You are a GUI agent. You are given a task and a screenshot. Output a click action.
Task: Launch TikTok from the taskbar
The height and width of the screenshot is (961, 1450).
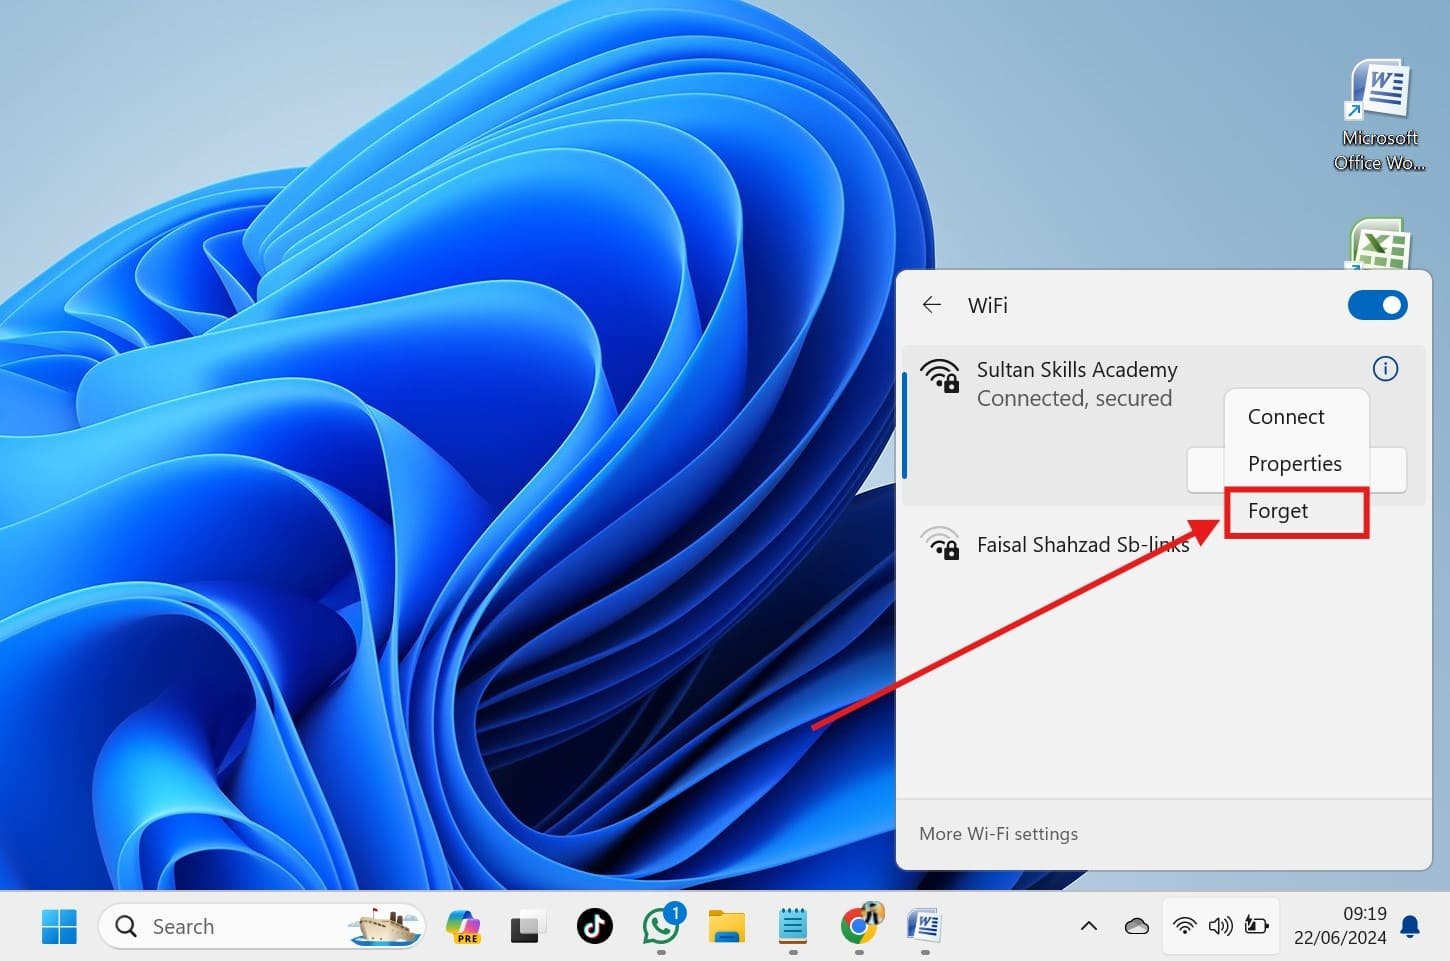pyautogui.click(x=595, y=926)
